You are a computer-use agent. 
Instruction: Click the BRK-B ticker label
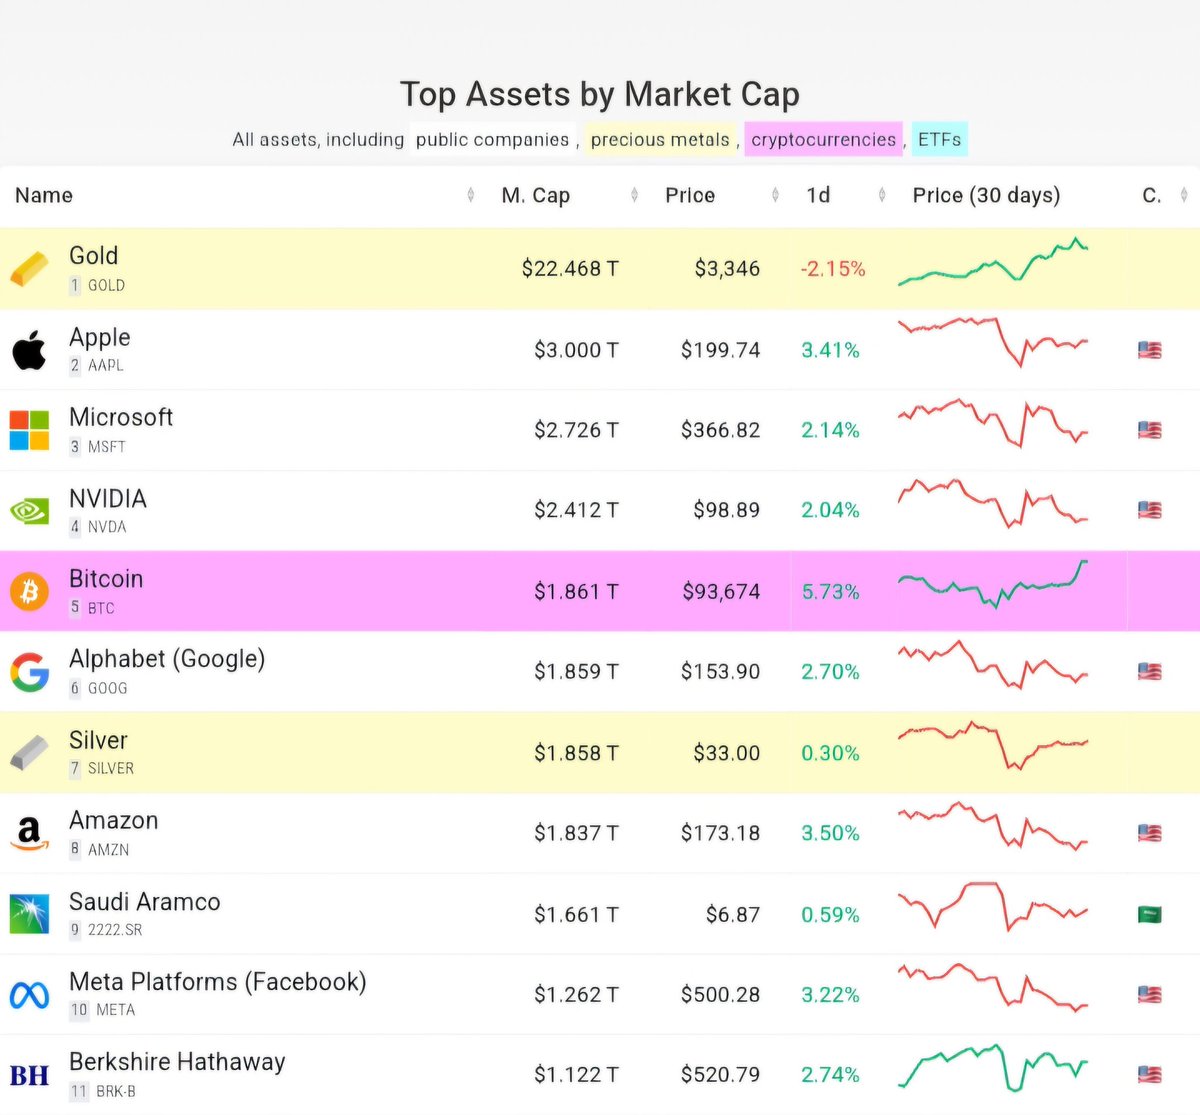(115, 1091)
